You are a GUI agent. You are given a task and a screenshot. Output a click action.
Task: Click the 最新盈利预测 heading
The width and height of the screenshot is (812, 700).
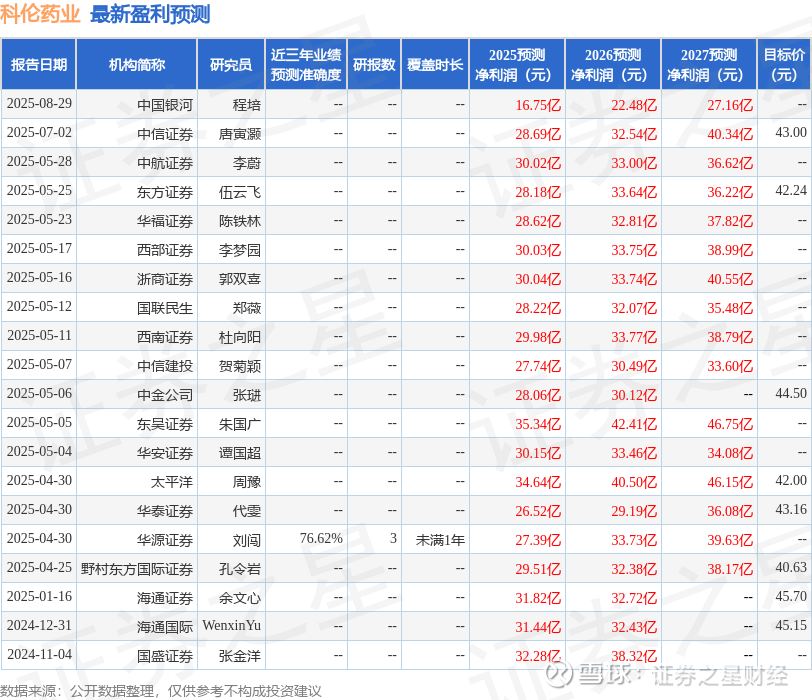pos(150,14)
